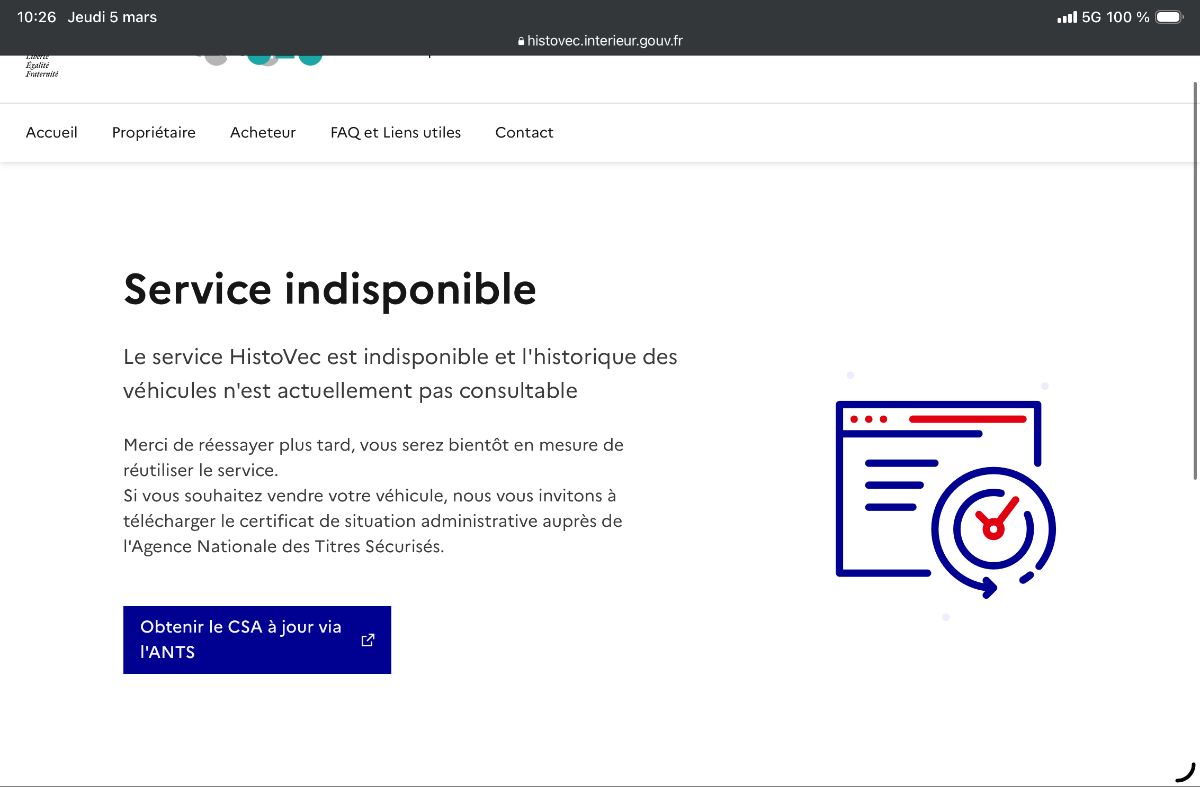Open the Accueil navigation item

pyautogui.click(x=52, y=132)
